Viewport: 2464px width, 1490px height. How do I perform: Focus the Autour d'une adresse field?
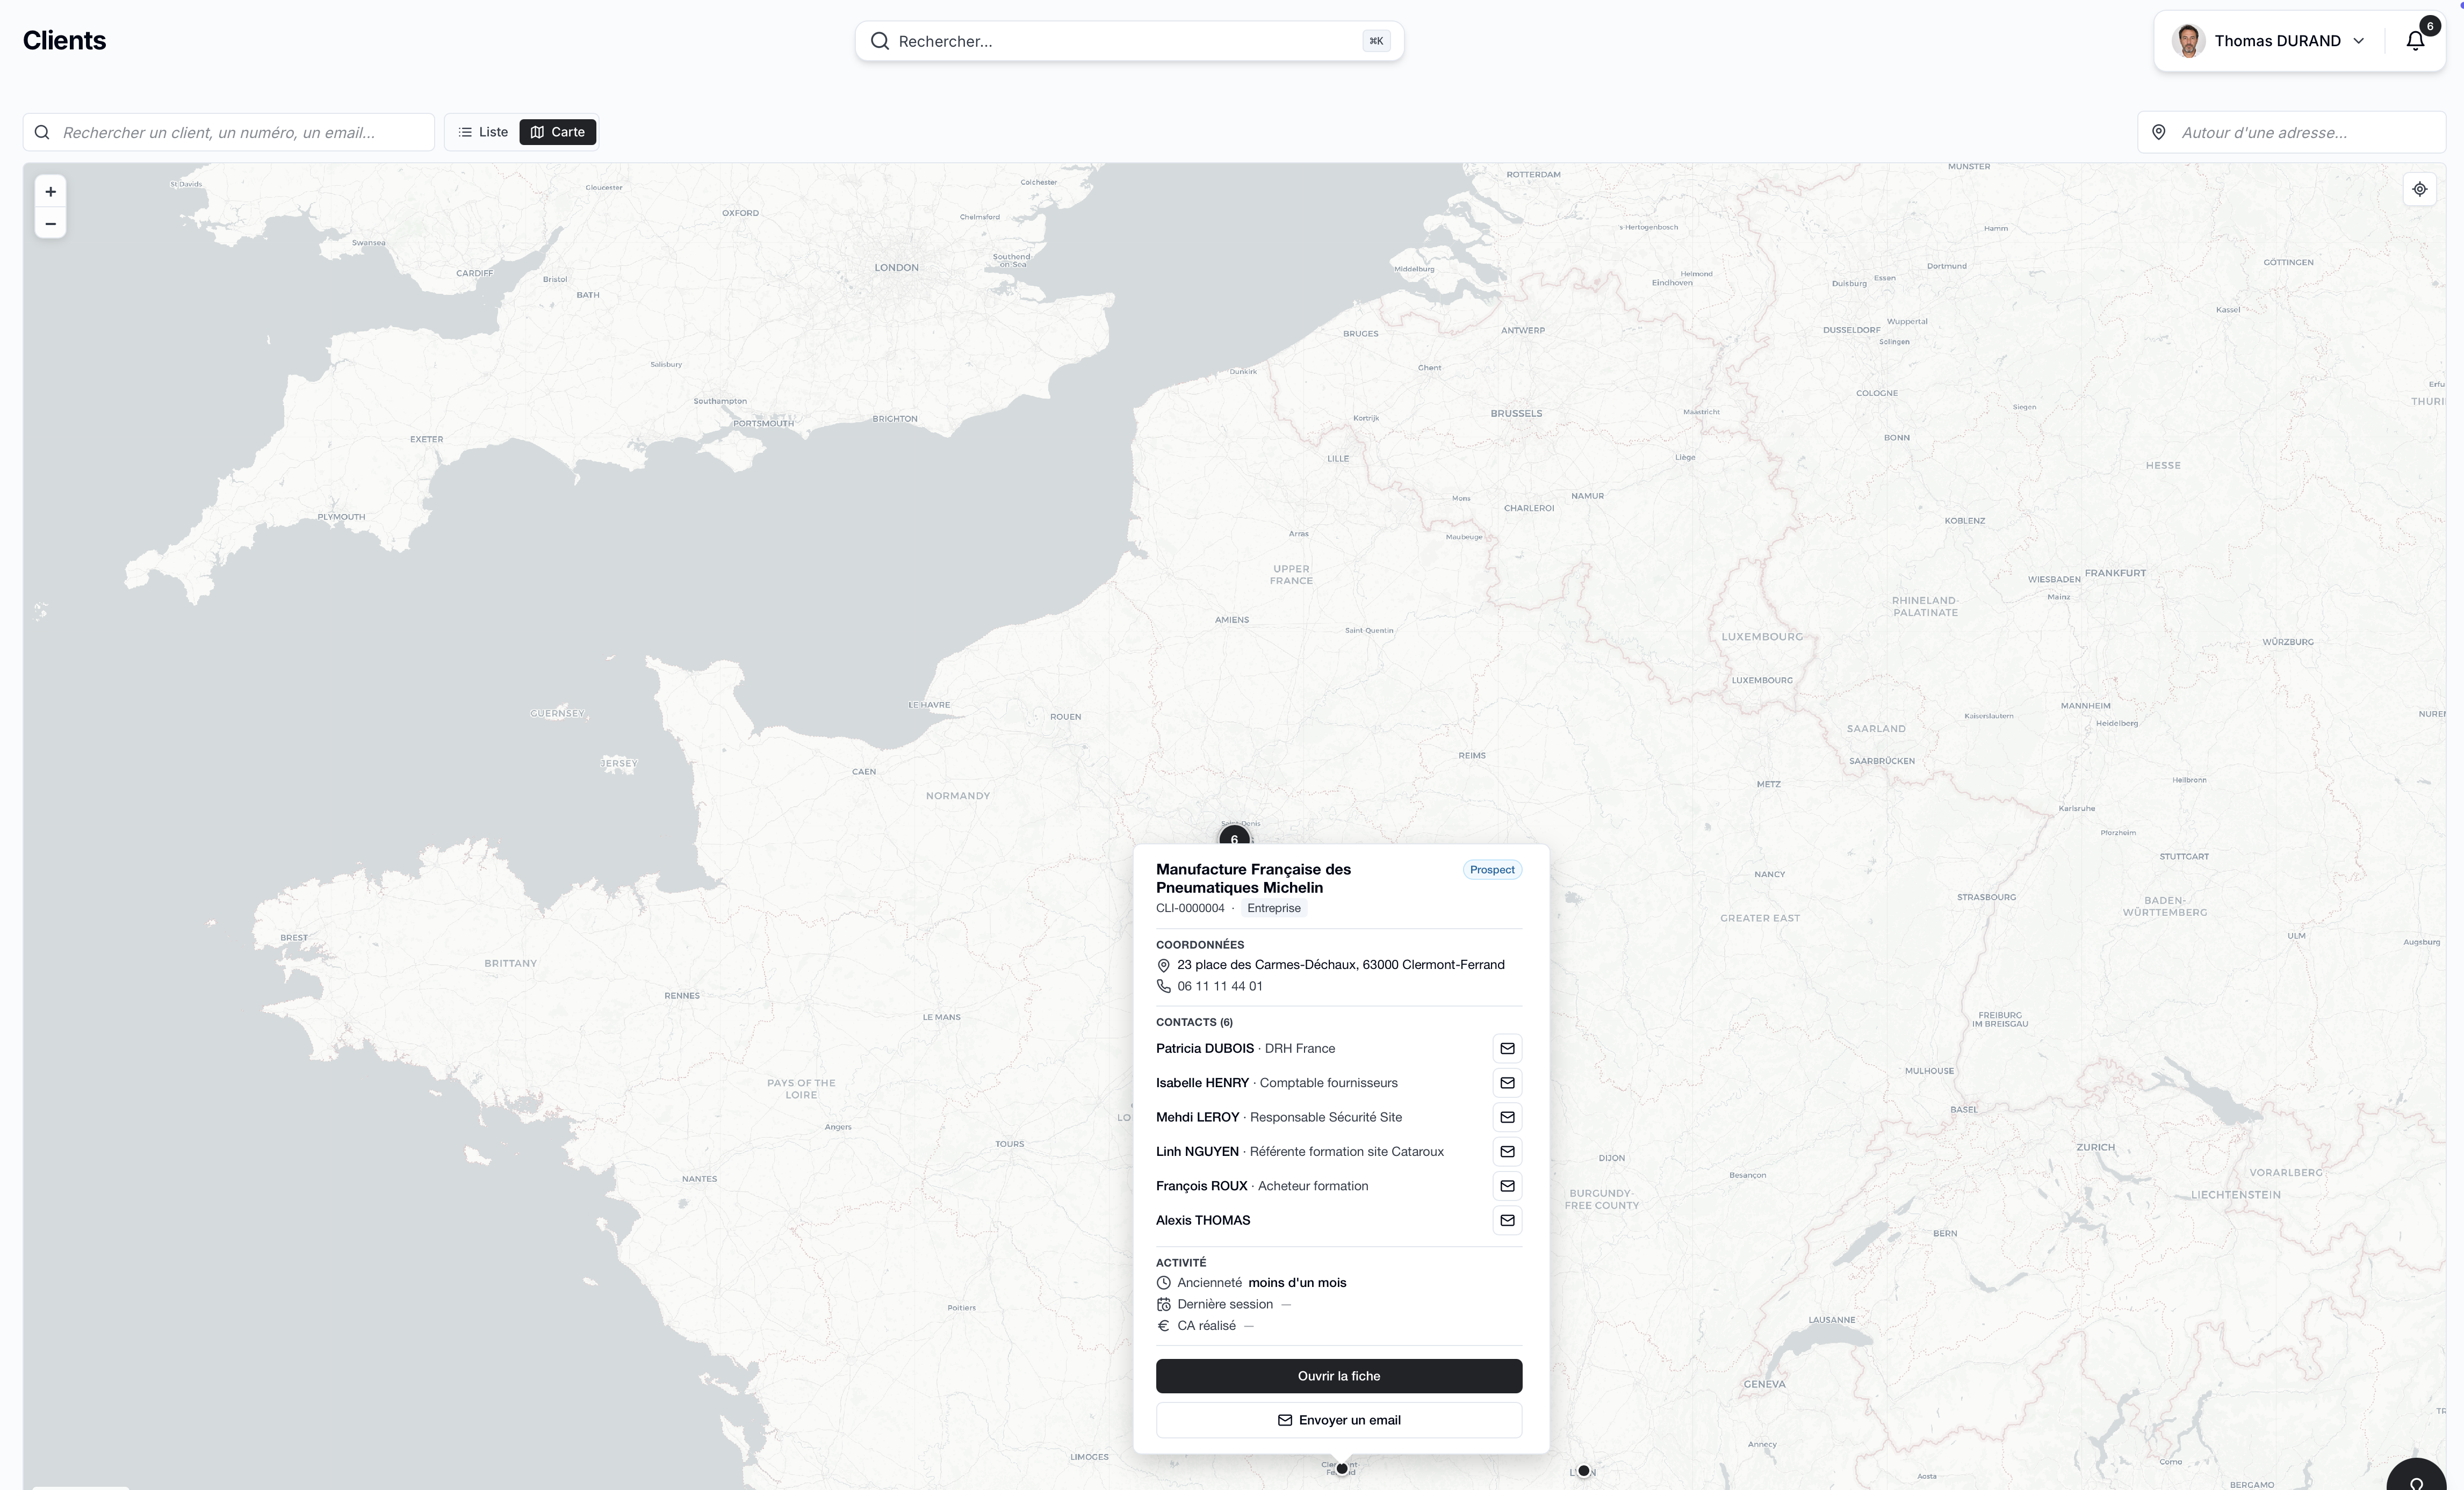[2291, 132]
